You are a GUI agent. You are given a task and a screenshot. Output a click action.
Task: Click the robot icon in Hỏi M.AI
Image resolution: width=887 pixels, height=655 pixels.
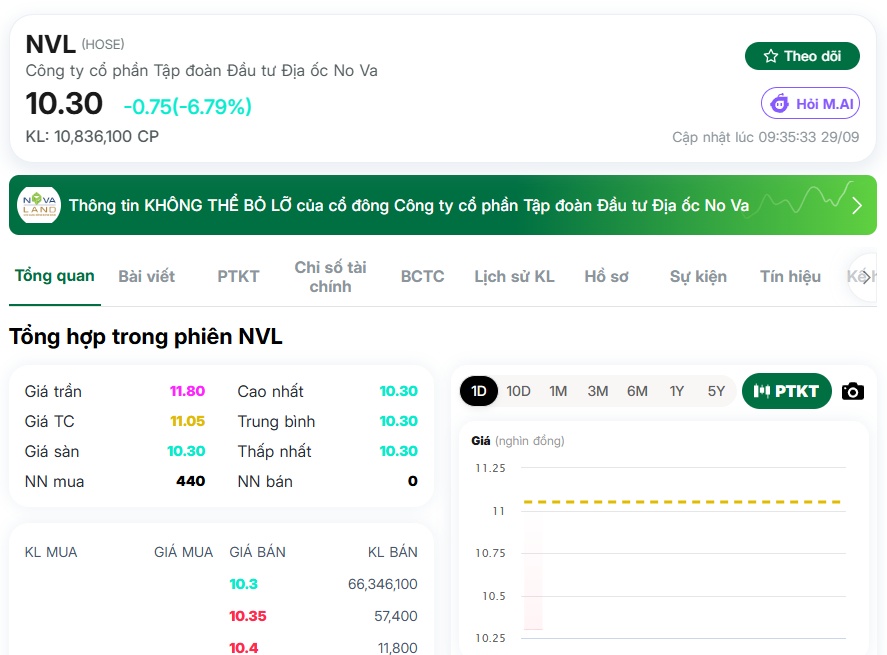point(780,104)
